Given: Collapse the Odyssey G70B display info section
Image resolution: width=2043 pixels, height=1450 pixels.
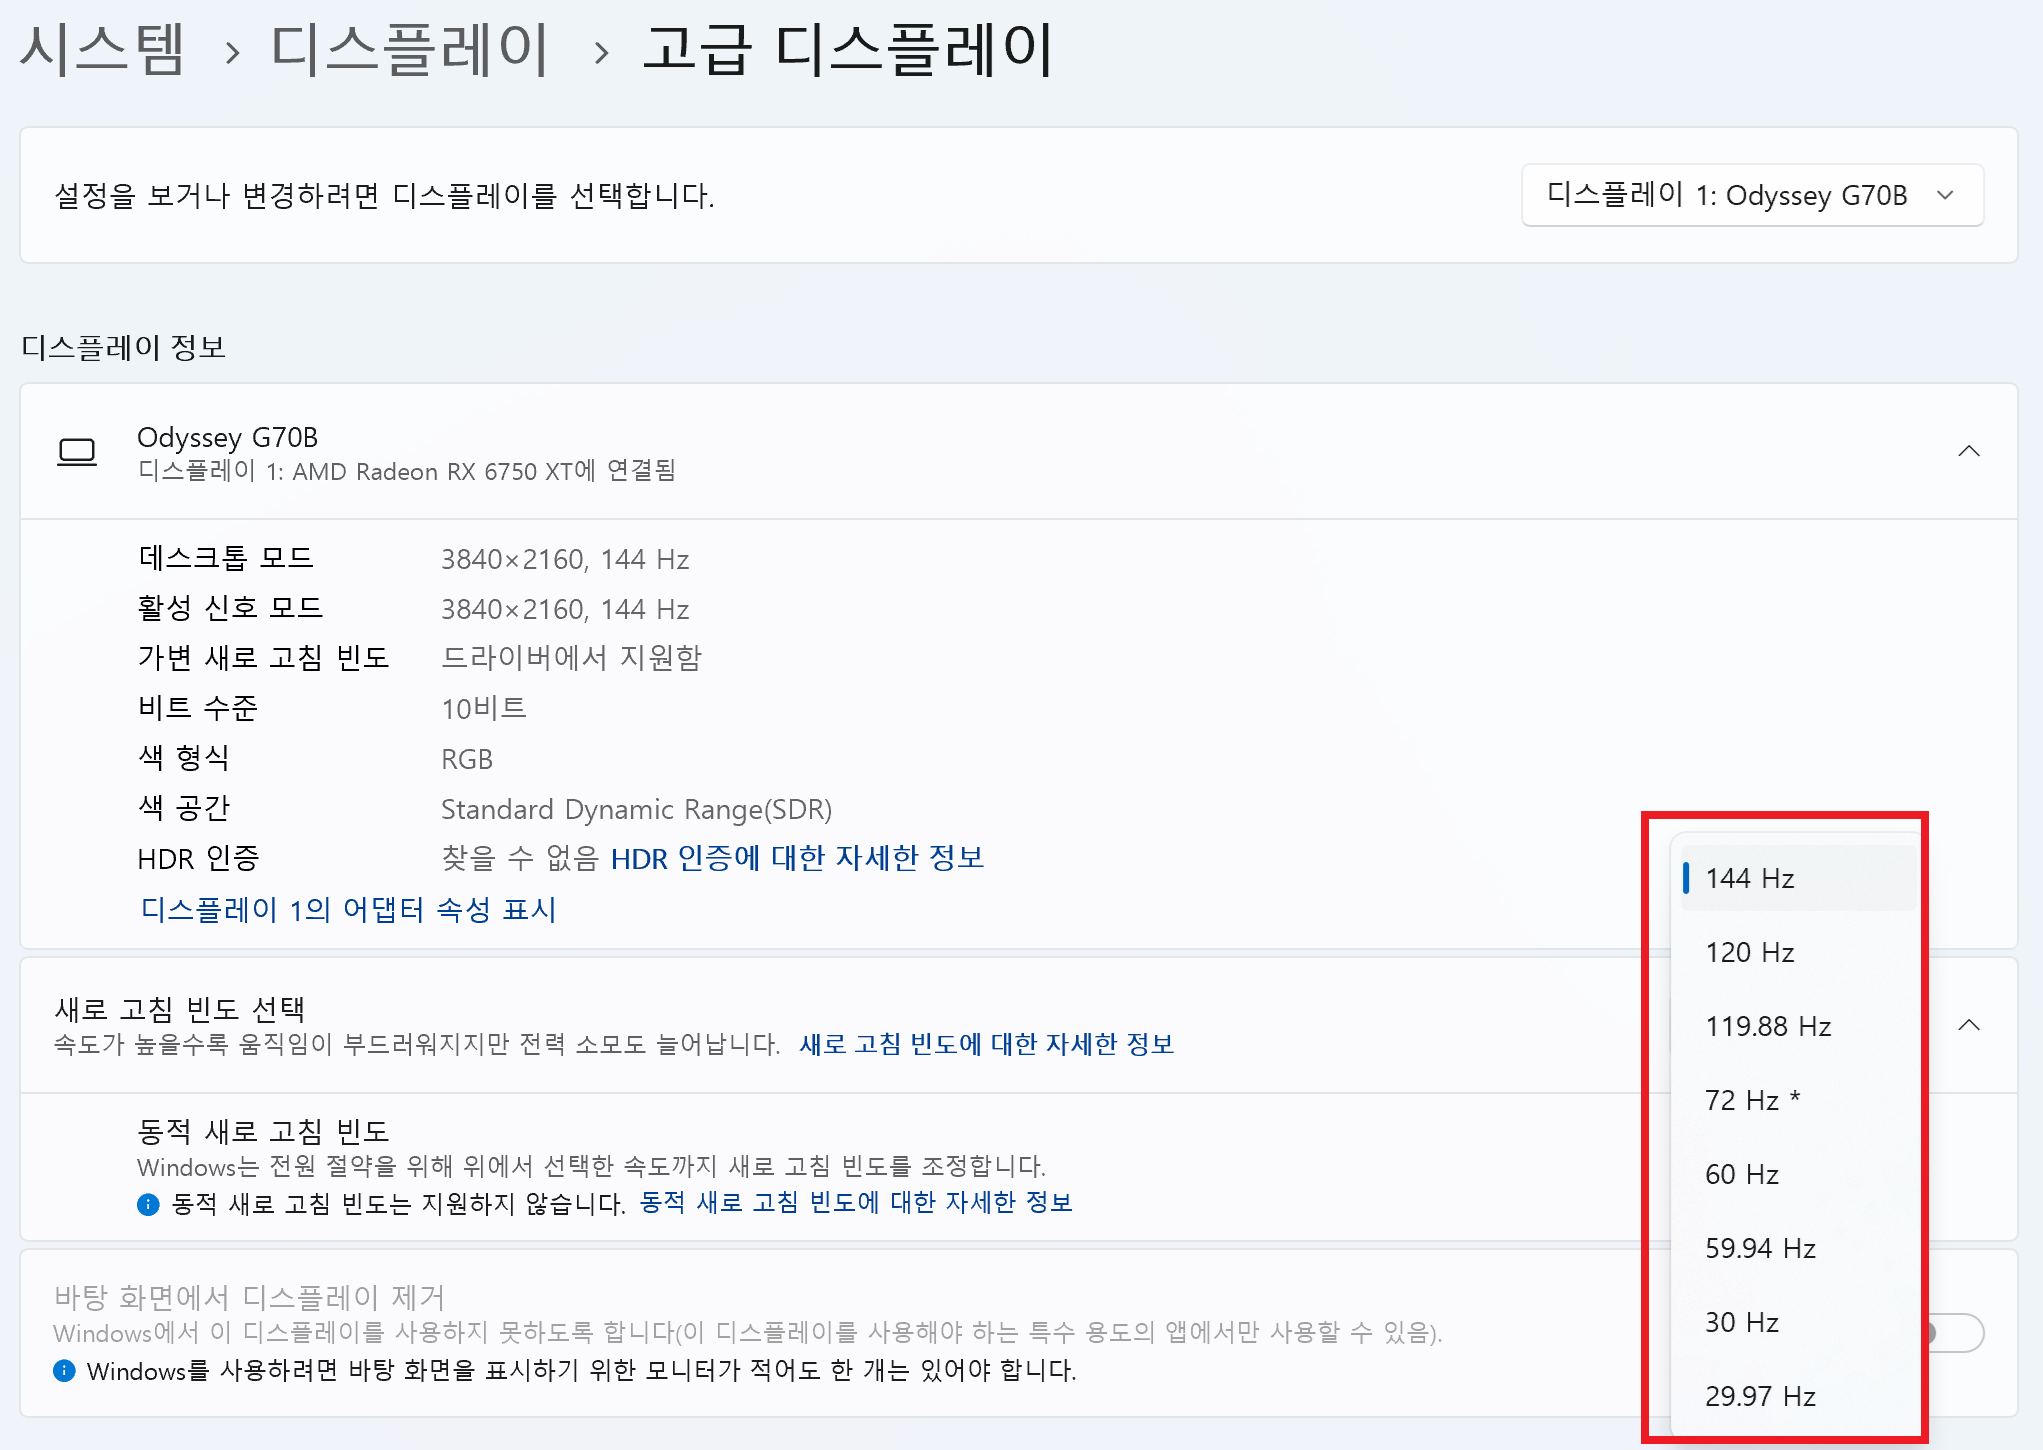Looking at the screenshot, I should click(1968, 451).
